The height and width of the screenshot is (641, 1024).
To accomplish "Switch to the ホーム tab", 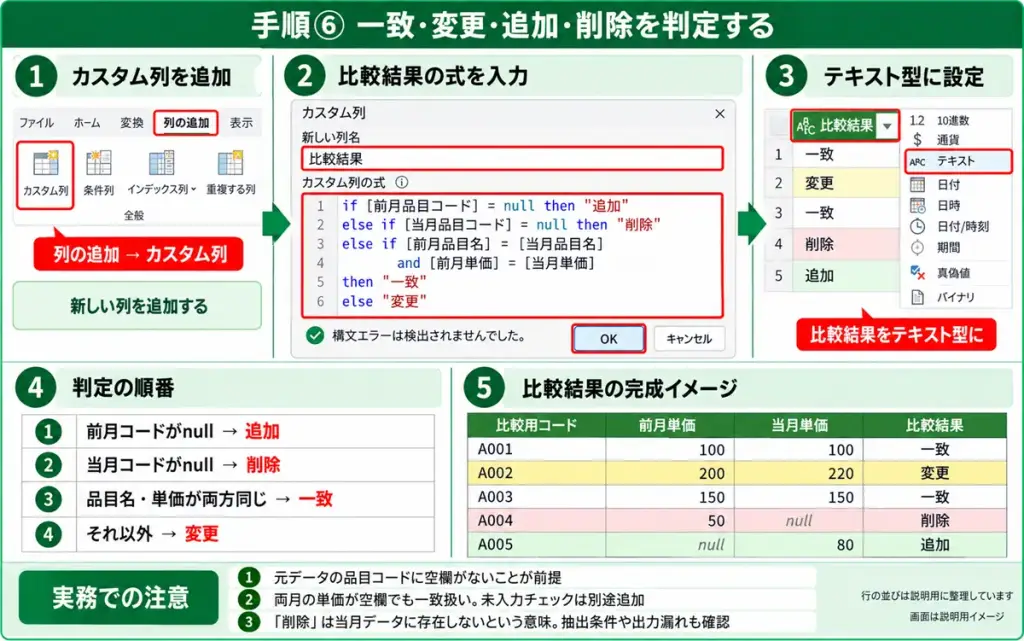I will pos(87,123).
